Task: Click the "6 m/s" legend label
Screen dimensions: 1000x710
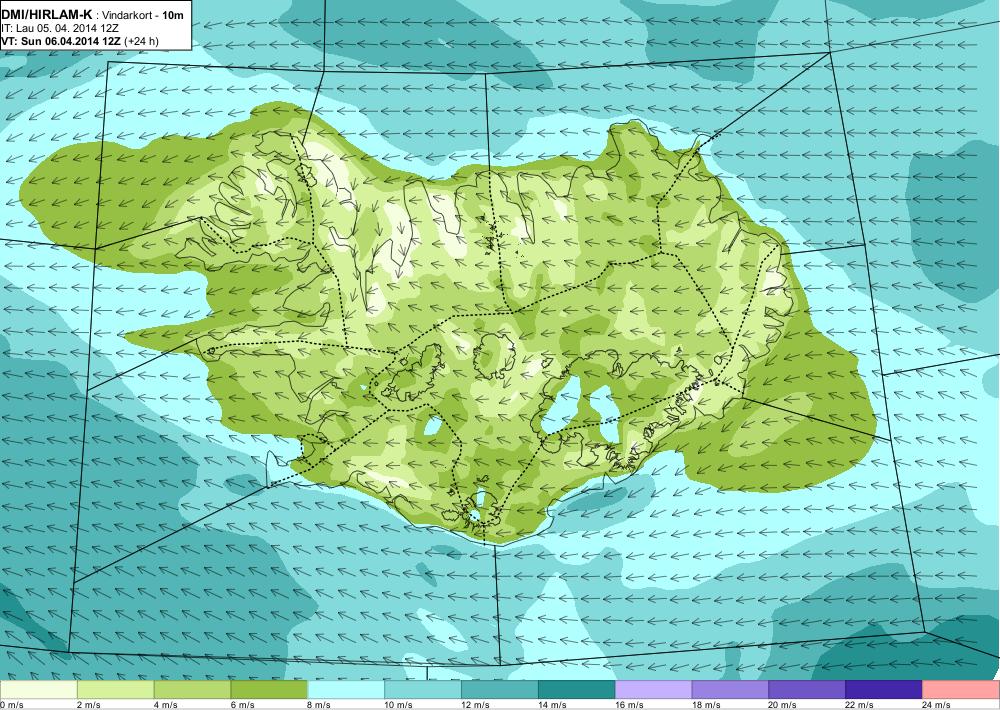Action: click(x=242, y=705)
